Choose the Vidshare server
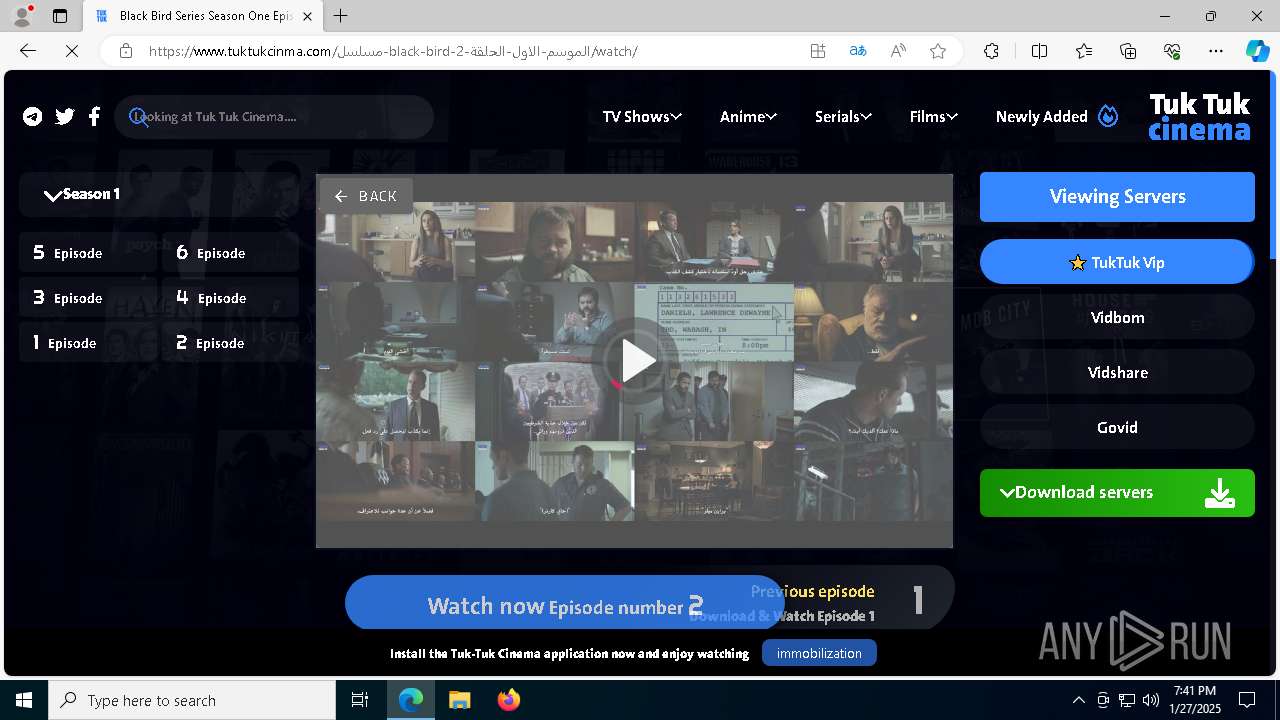Viewport: 1280px width, 720px height. pos(1117,372)
